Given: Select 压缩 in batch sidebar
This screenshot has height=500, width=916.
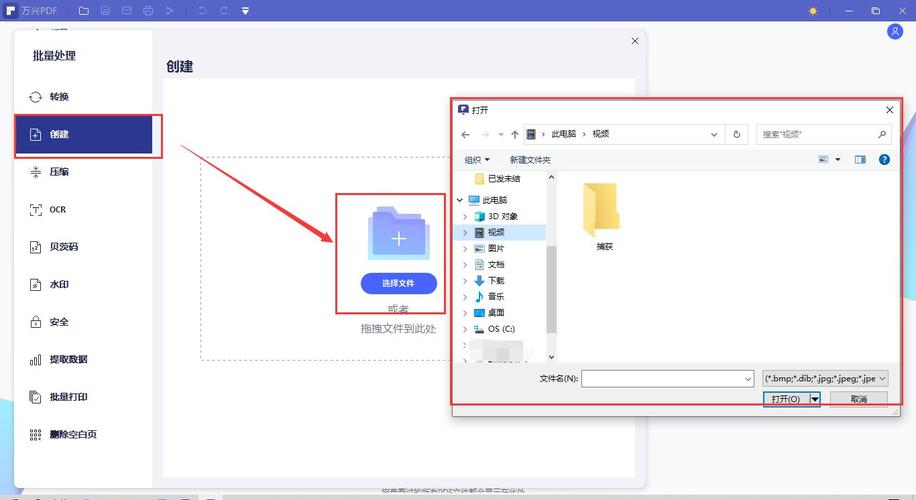Looking at the screenshot, I should [x=84, y=172].
